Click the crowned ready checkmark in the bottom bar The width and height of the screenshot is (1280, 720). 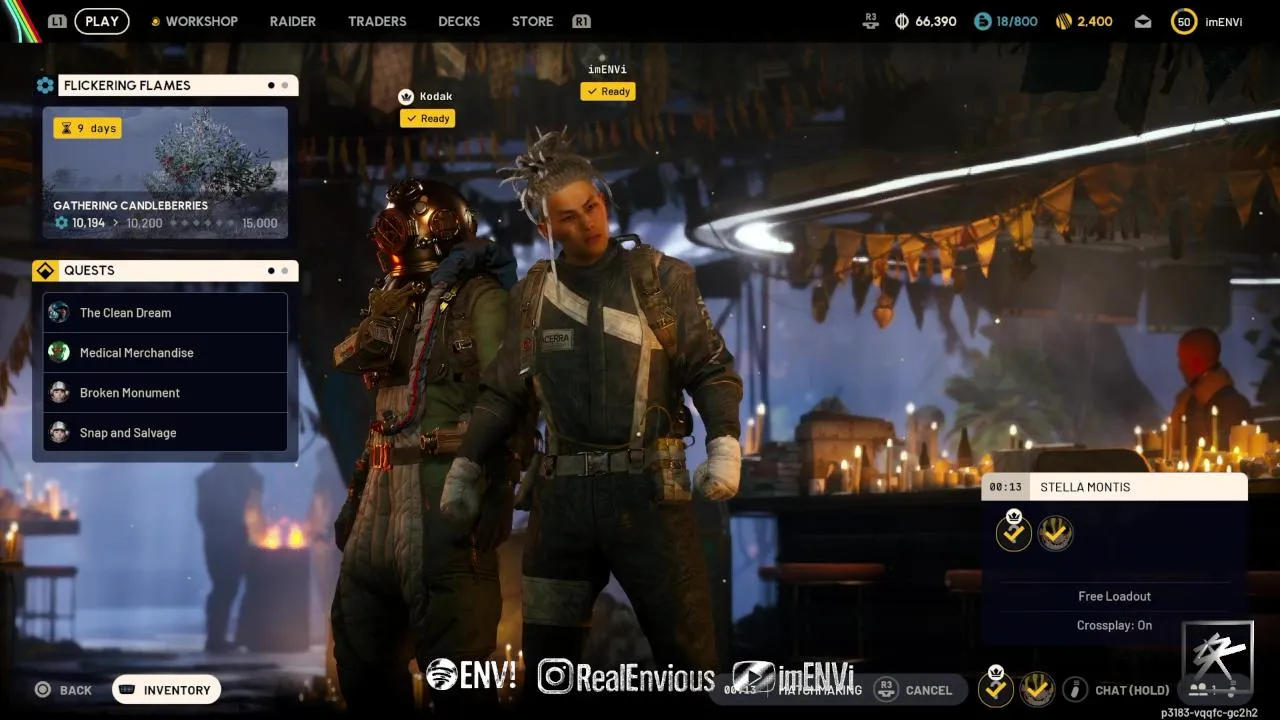[995, 688]
